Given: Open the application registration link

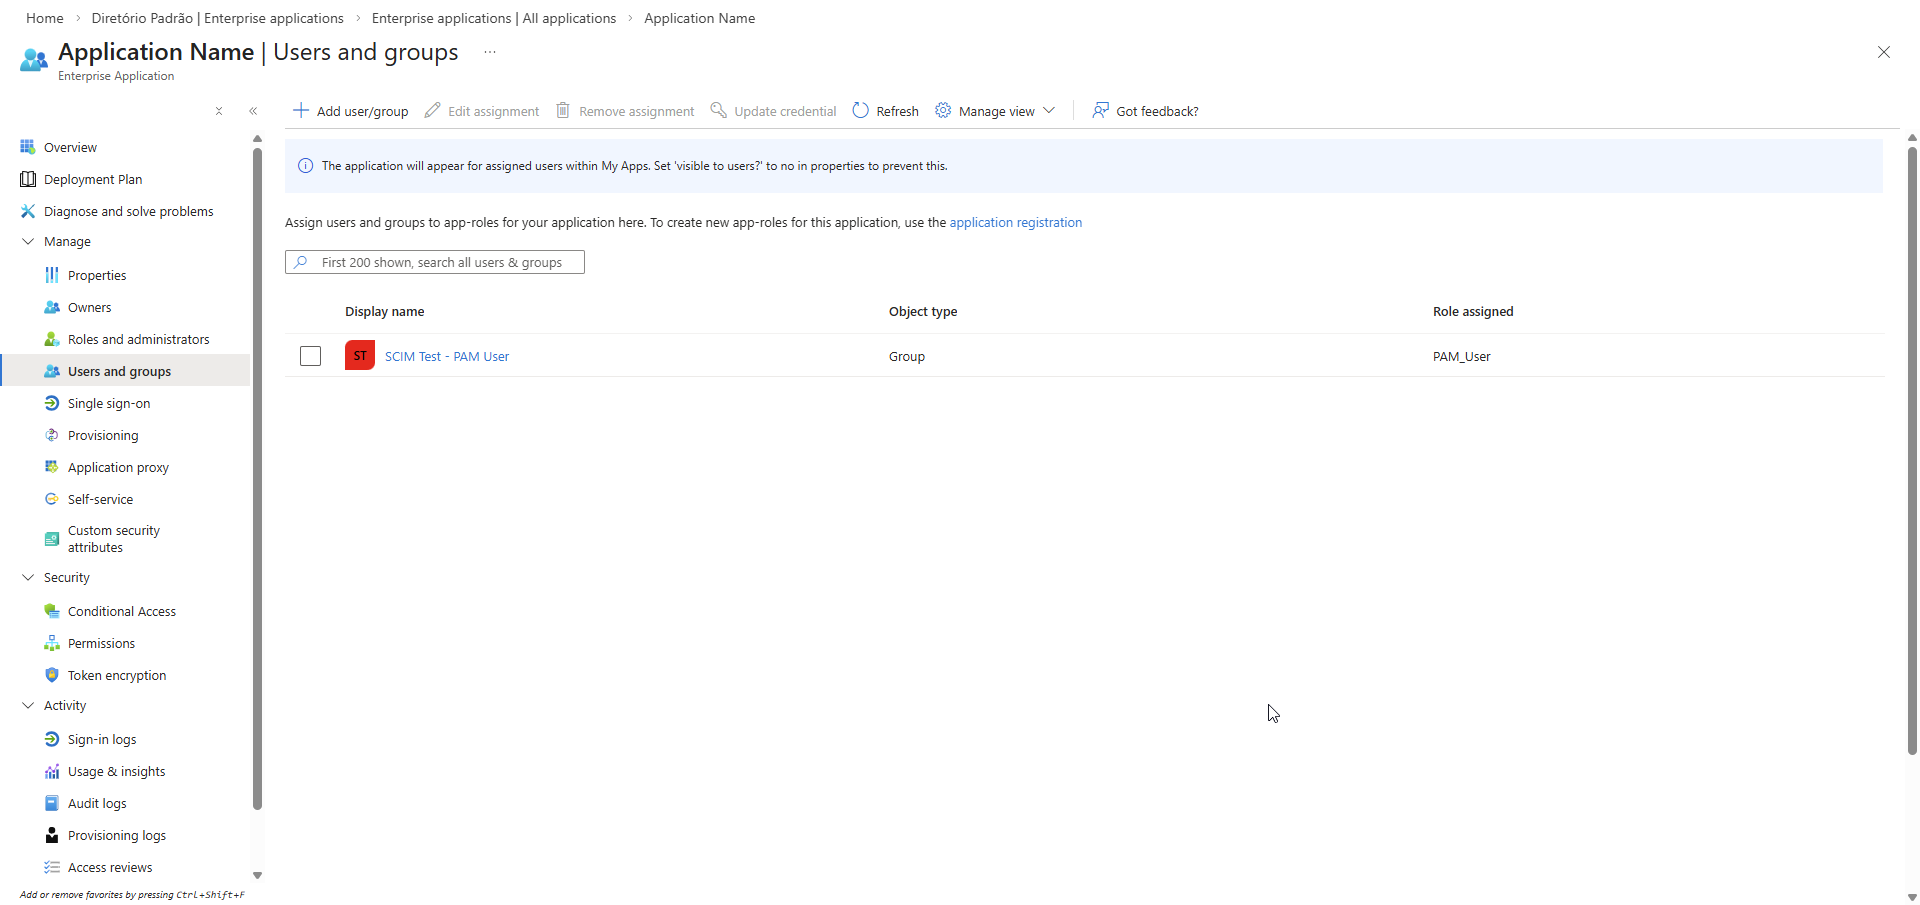Looking at the screenshot, I should (x=1015, y=222).
